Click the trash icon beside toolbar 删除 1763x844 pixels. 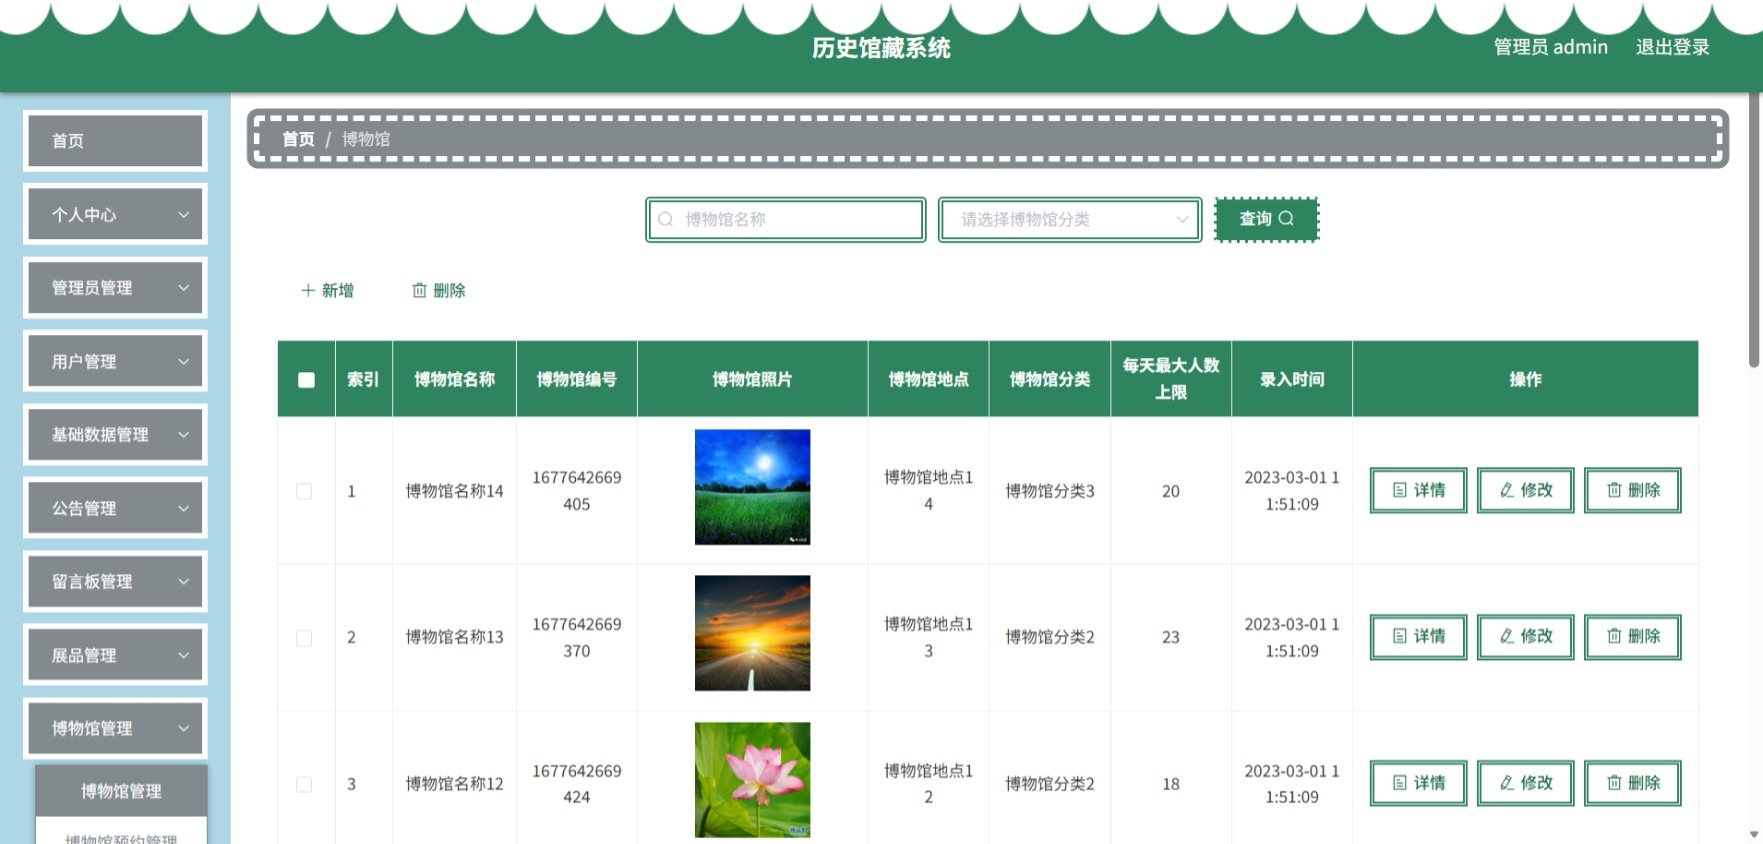(x=419, y=290)
